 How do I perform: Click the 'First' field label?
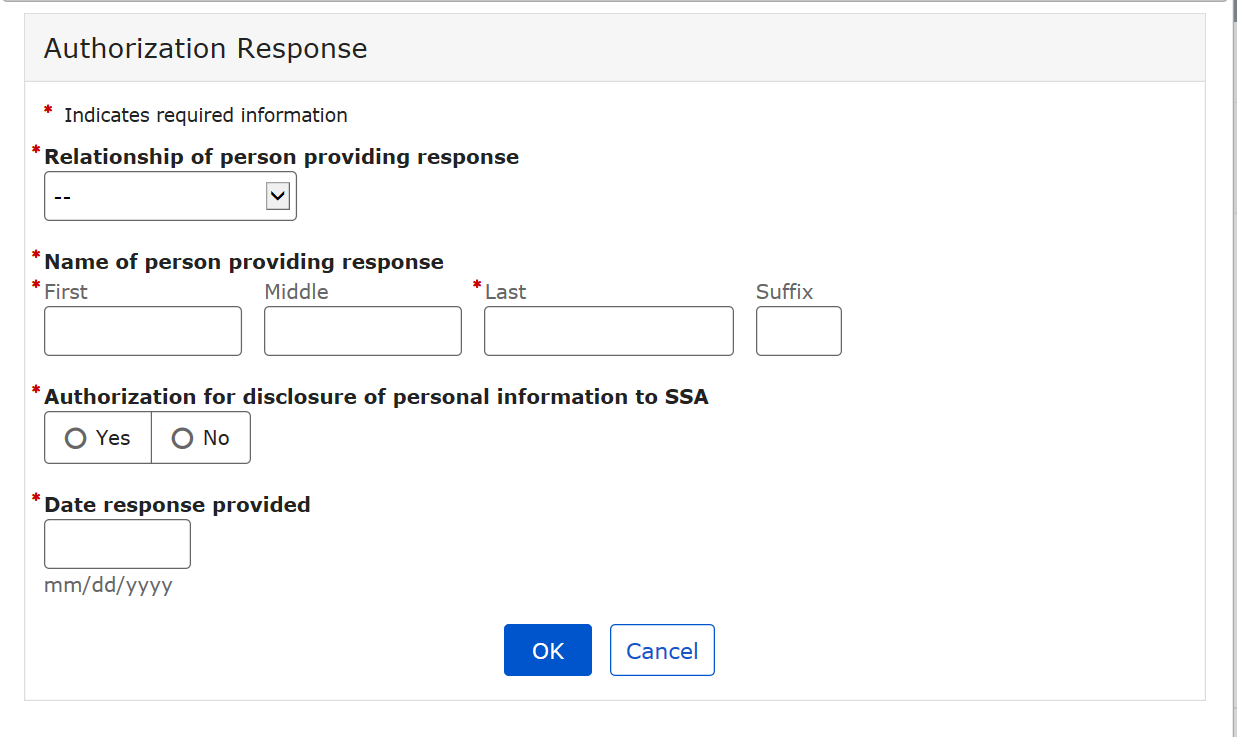click(x=66, y=292)
